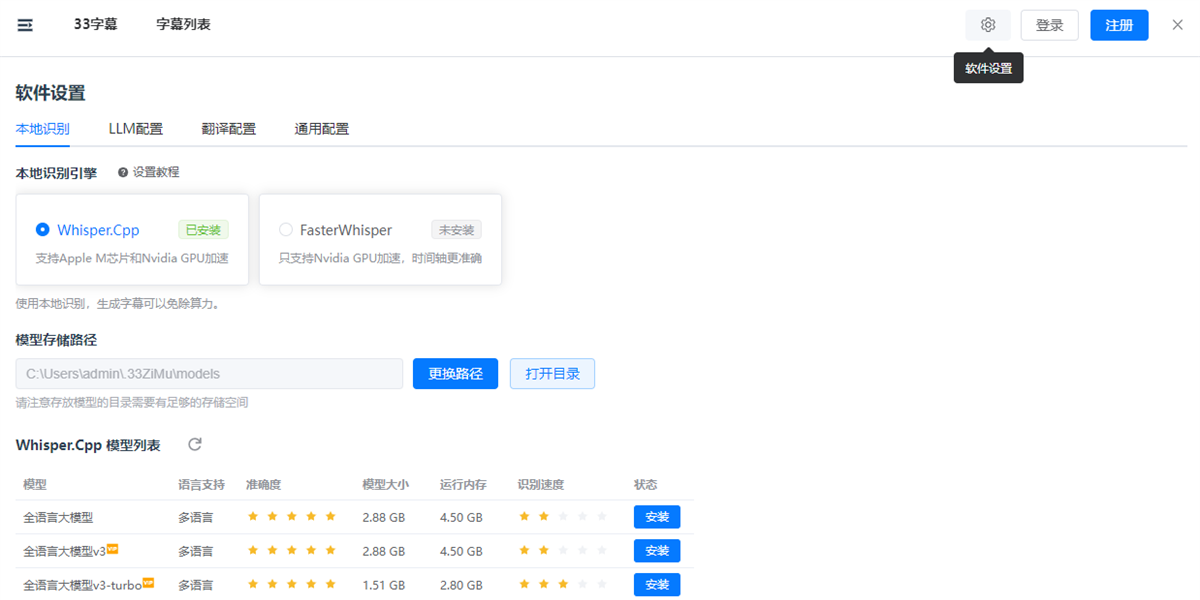Click the model storage path input field
The height and width of the screenshot is (600, 1200).
[210, 373]
